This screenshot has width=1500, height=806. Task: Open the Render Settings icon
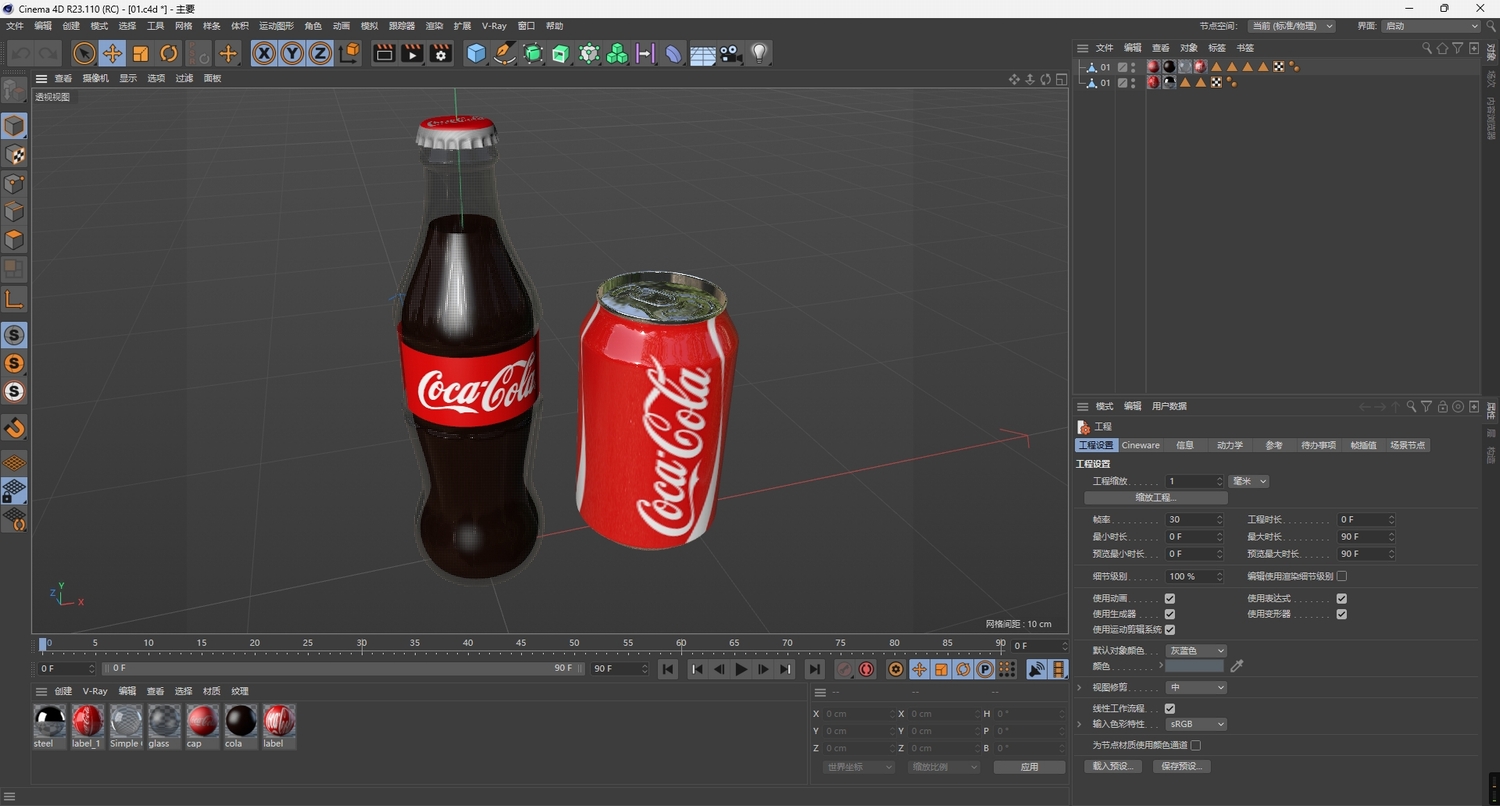pyautogui.click(x=440, y=53)
